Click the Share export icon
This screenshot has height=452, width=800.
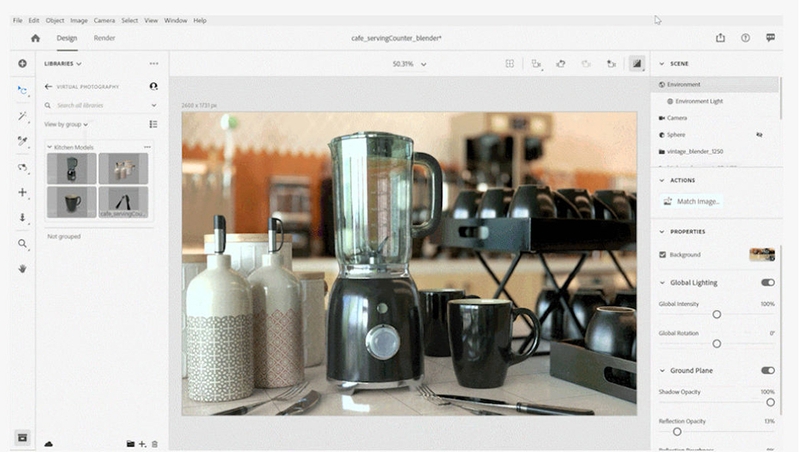pos(720,38)
